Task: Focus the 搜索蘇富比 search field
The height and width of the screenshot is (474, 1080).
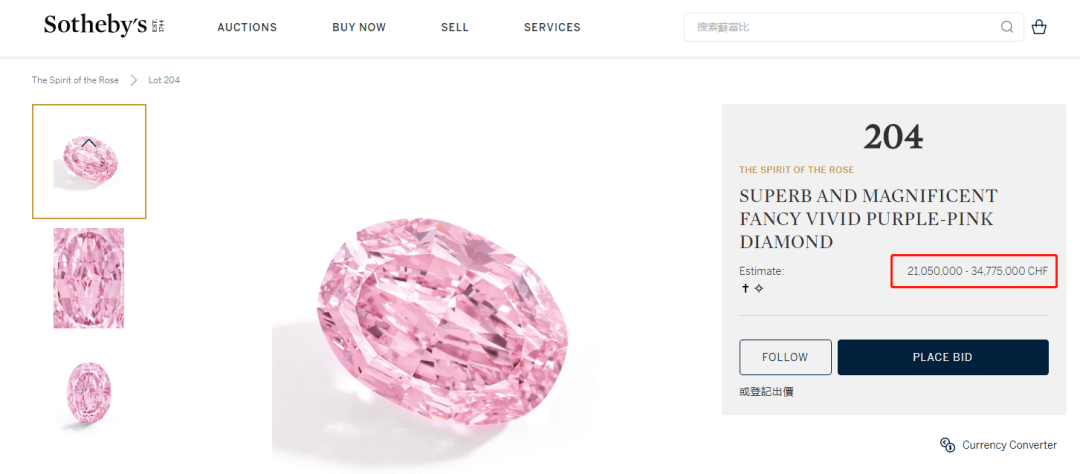Action: (x=840, y=27)
